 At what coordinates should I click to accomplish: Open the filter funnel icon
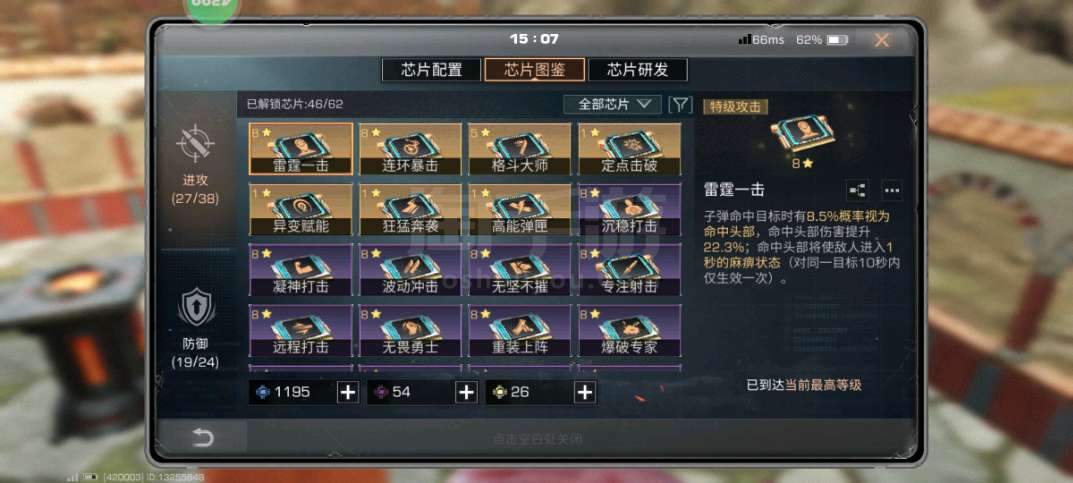click(680, 105)
